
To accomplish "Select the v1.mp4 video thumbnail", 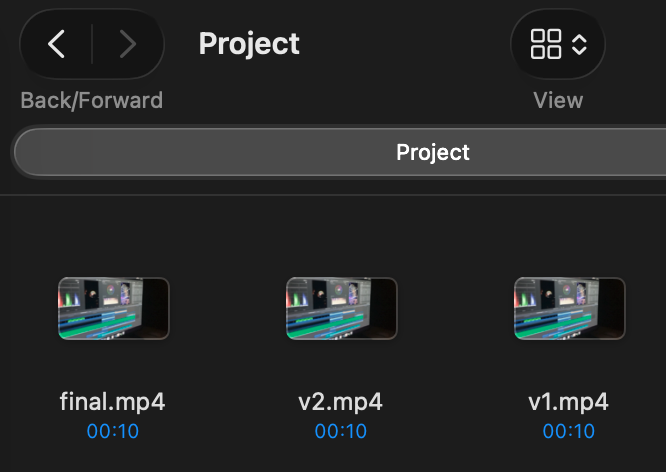I will coord(569,308).
